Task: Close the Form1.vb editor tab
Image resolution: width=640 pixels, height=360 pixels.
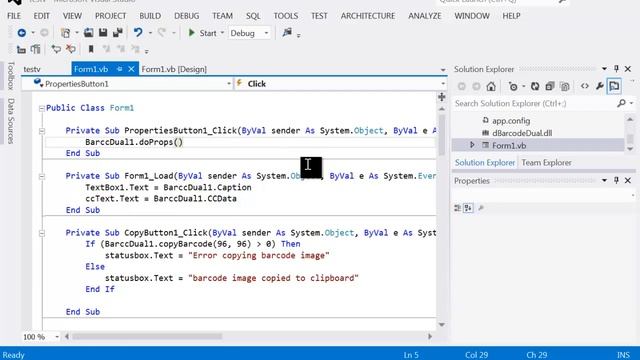Action: (131, 69)
